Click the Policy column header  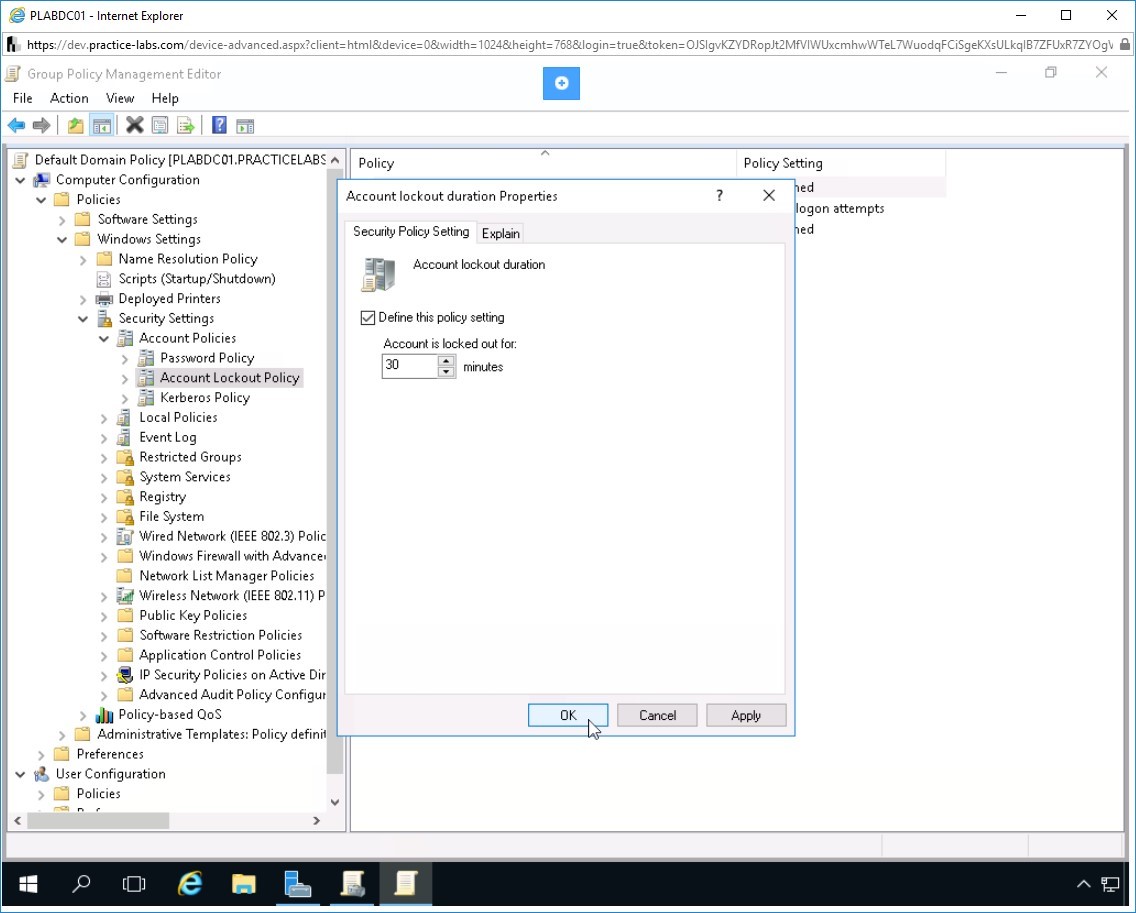point(543,163)
